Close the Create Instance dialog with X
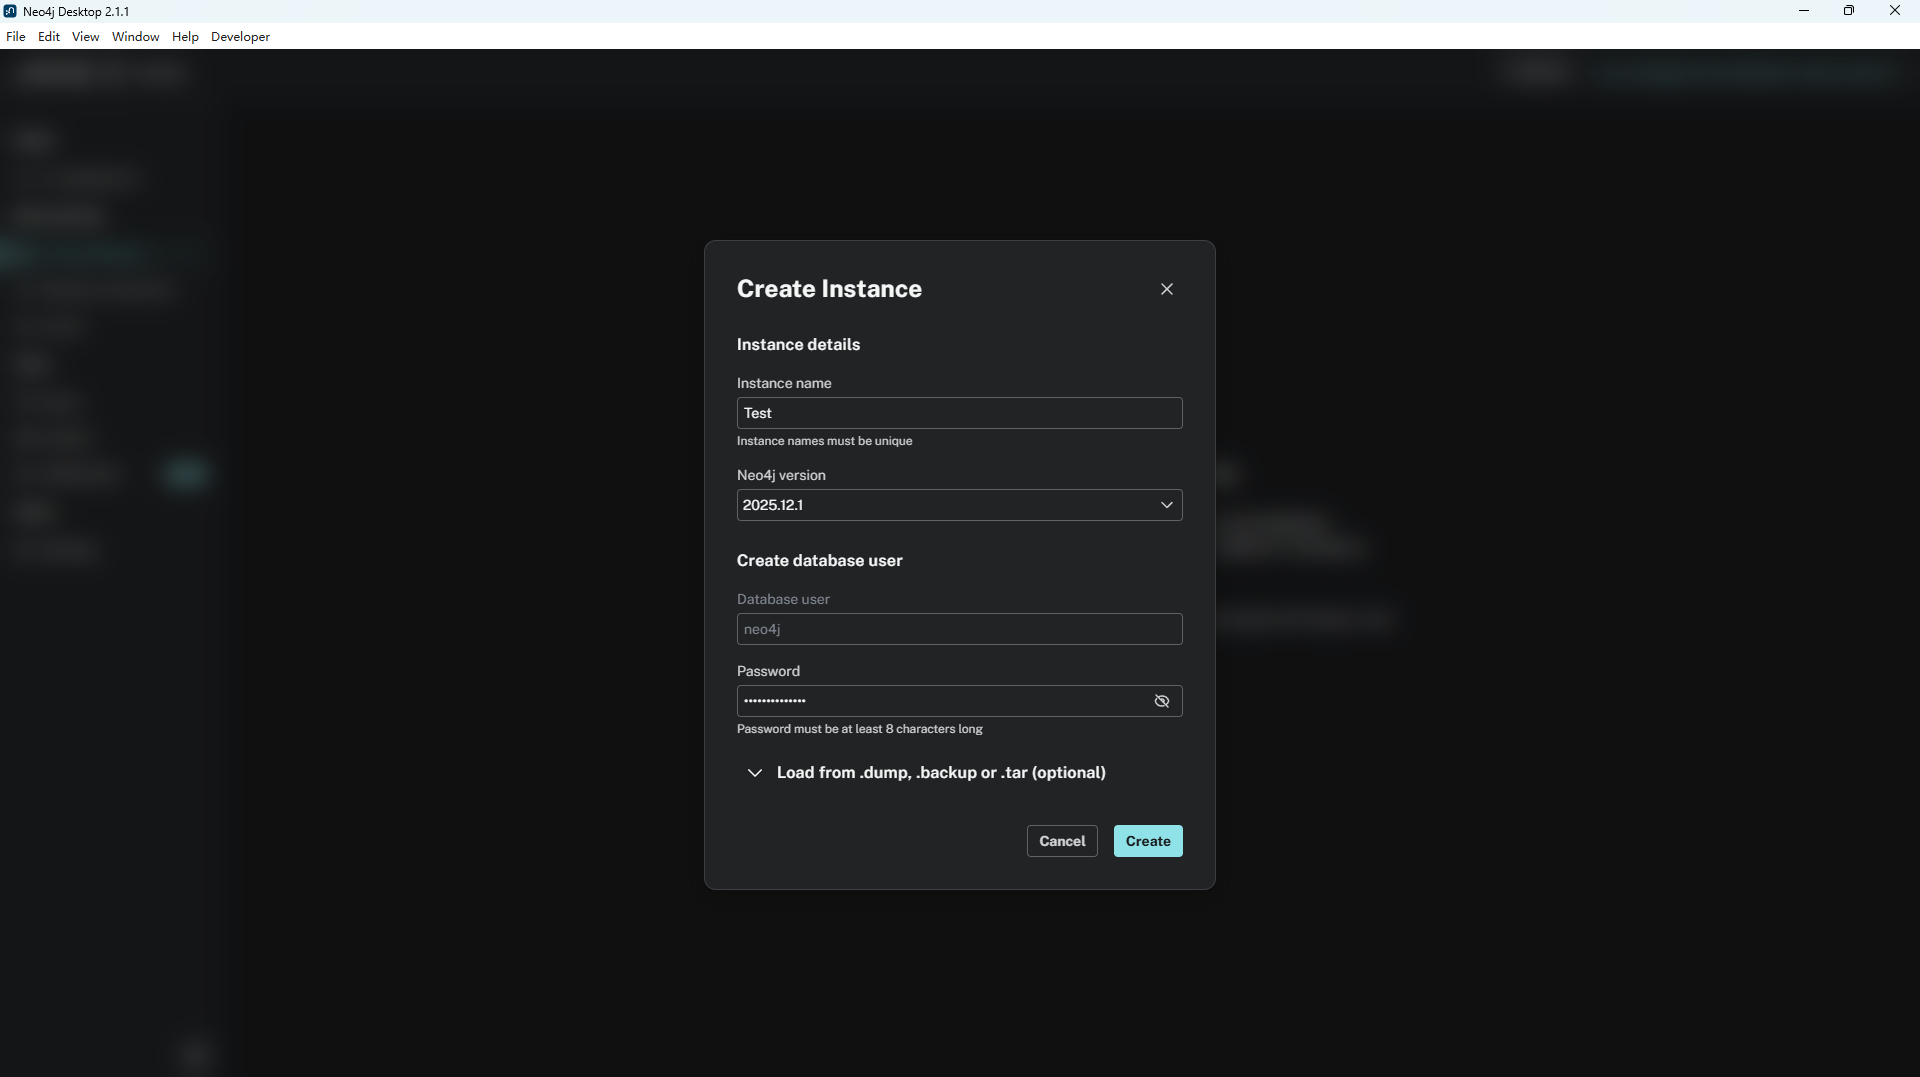The width and height of the screenshot is (1920, 1077). (x=1166, y=289)
